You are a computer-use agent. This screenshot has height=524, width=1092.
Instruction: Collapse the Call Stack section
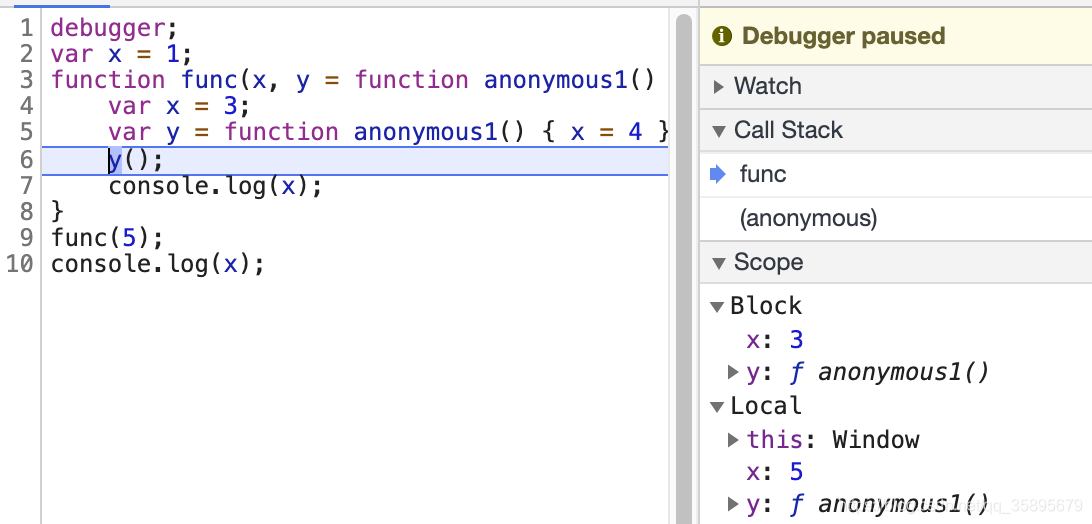click(719, 130)
